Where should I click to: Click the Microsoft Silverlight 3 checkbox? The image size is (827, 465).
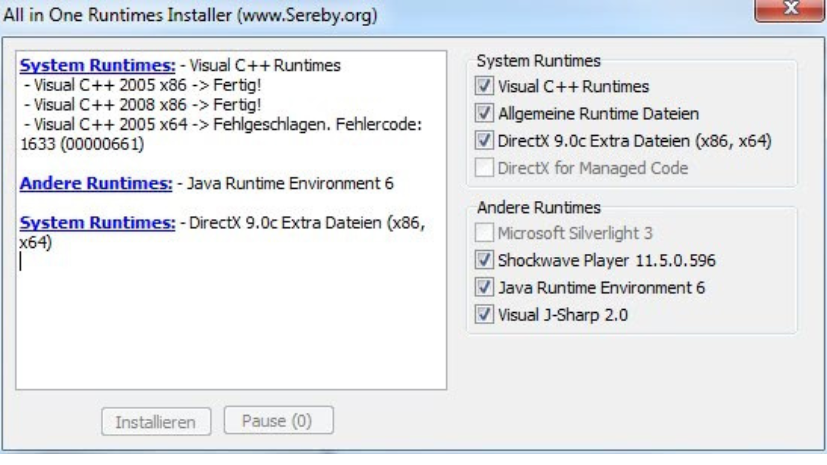485,234
